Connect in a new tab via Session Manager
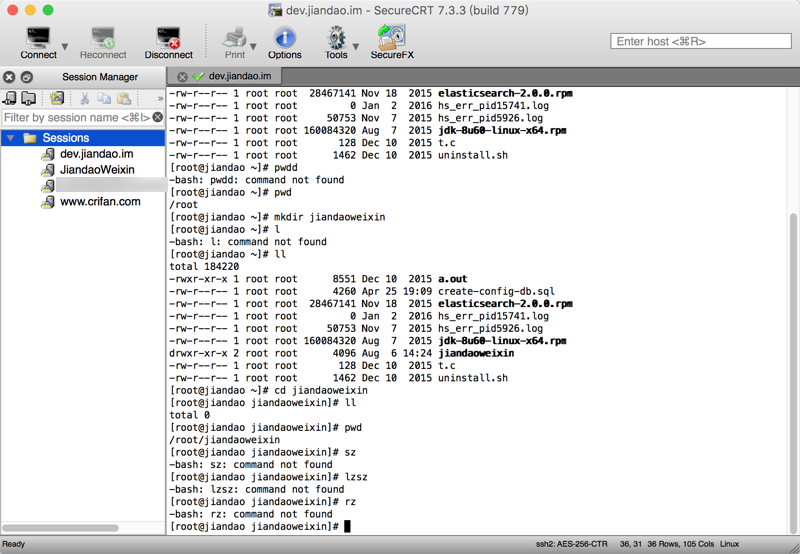 coord(29,98)
